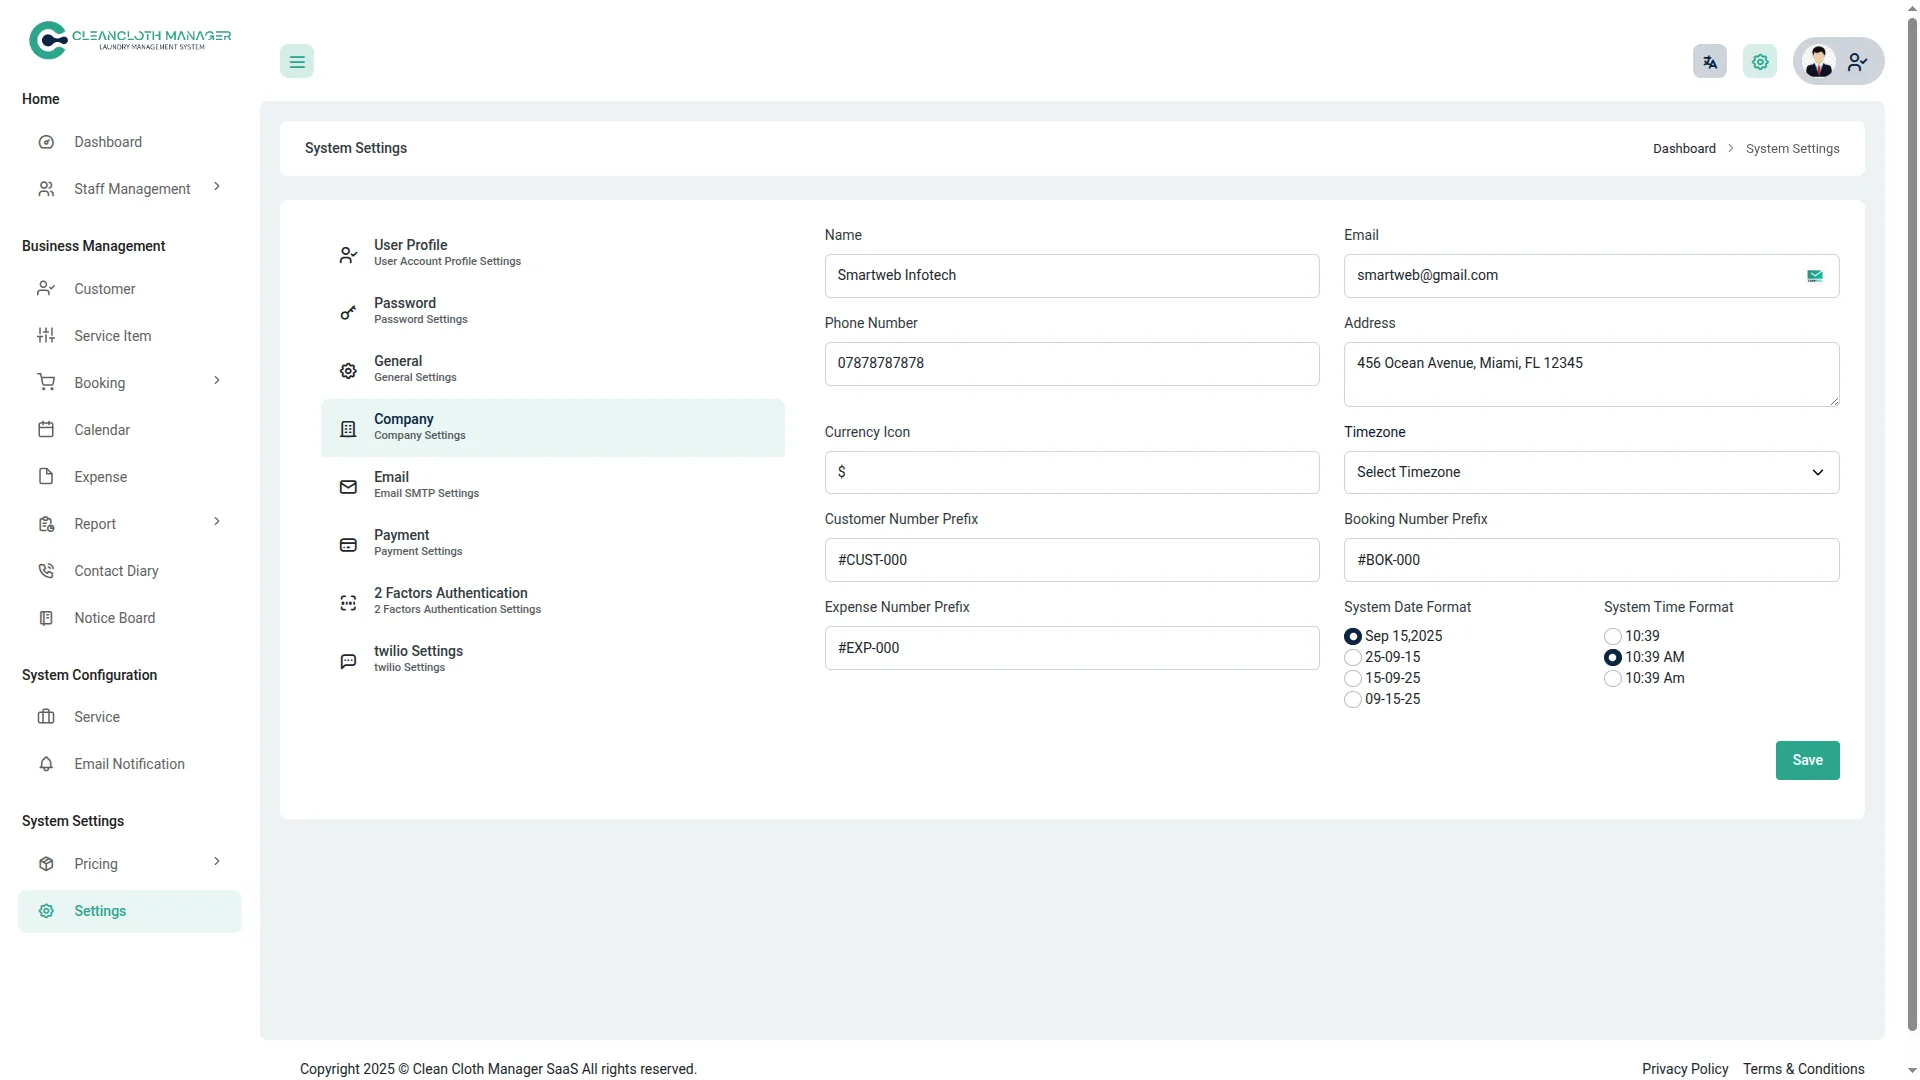Expand the Pricing menu chevron
1920x1080 pixels.
tap(217, 862)
